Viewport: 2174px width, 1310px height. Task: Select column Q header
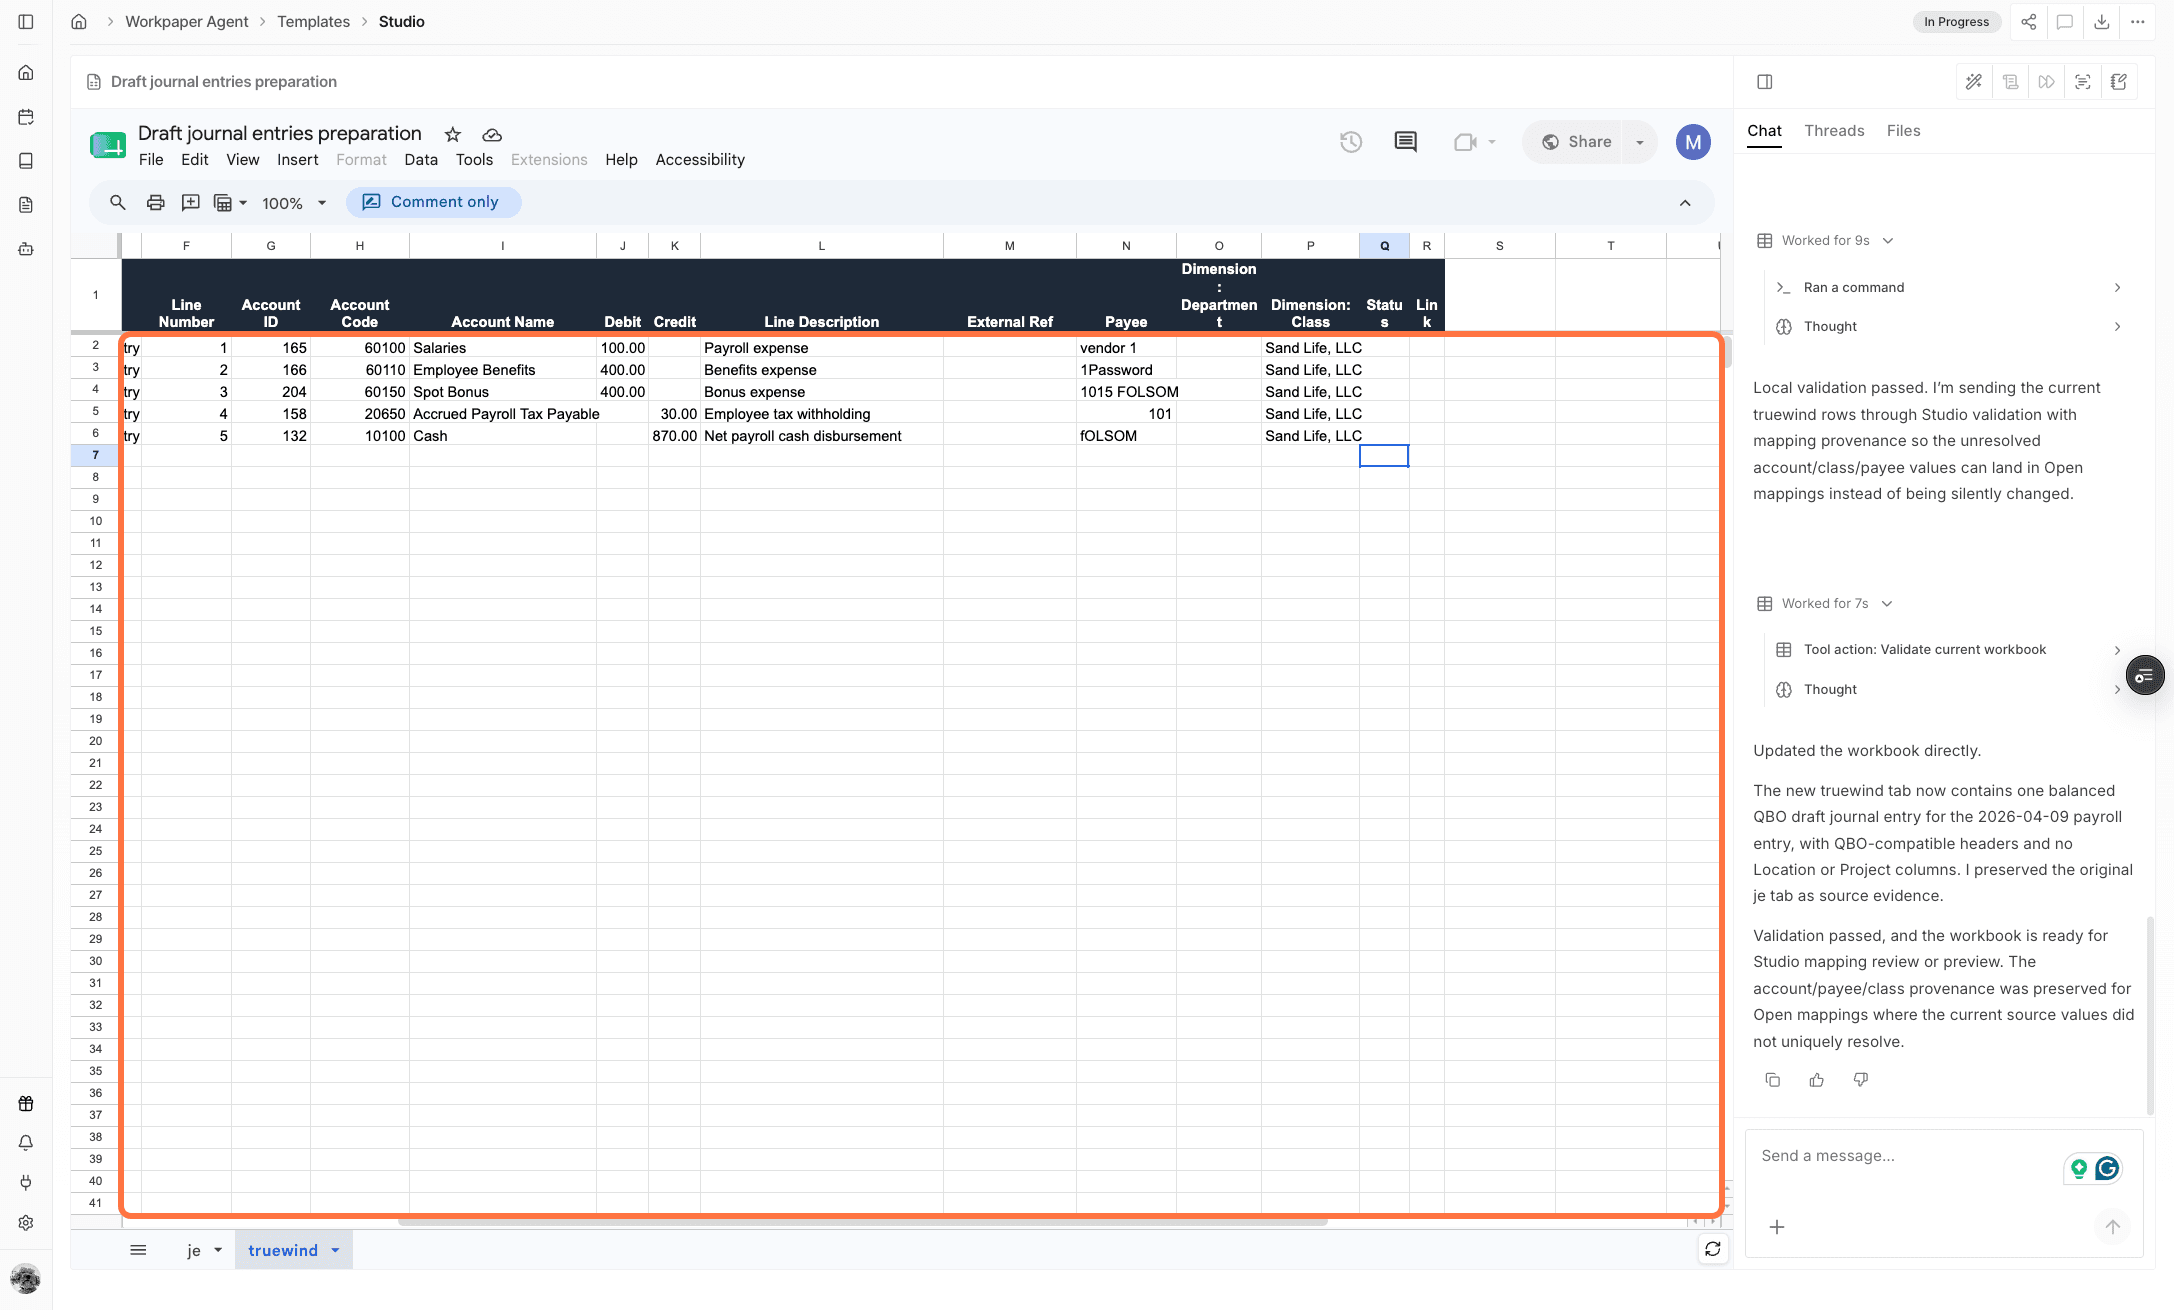point(1384,246)
